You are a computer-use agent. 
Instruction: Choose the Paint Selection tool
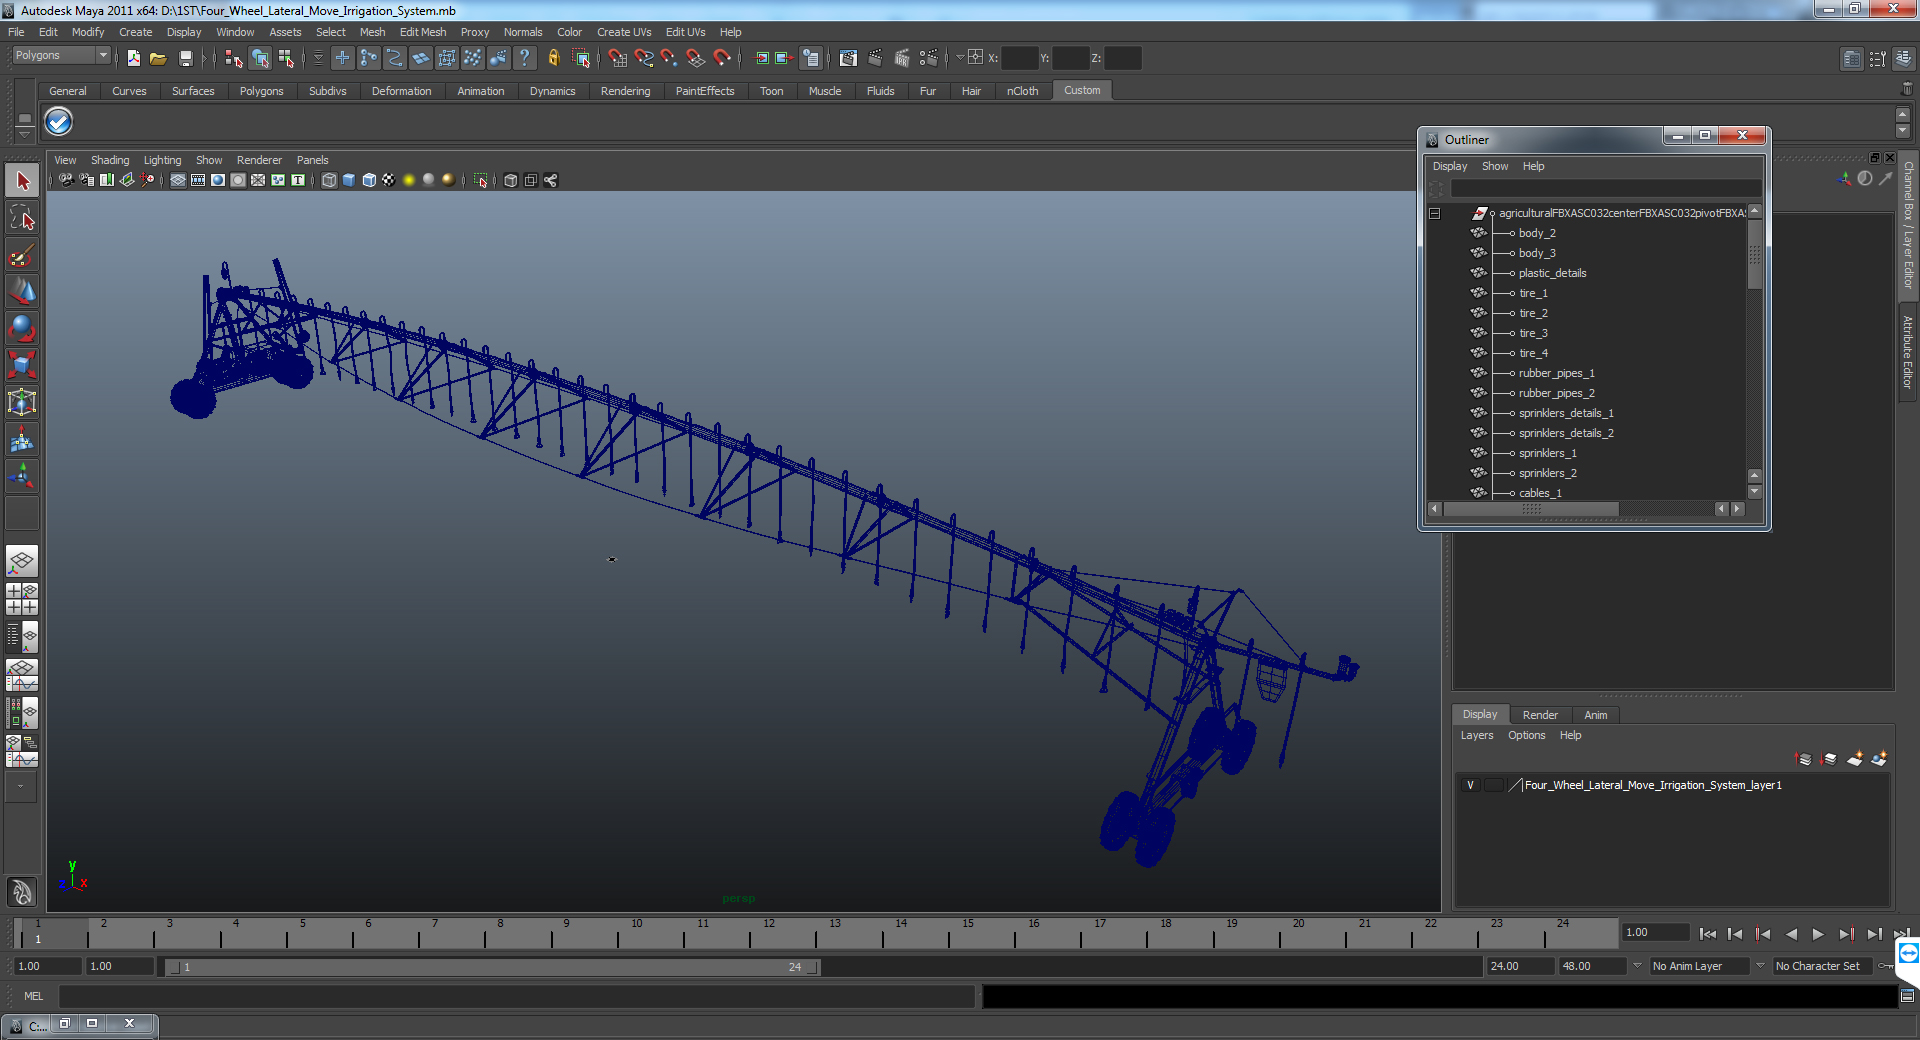tap(22, 255)
